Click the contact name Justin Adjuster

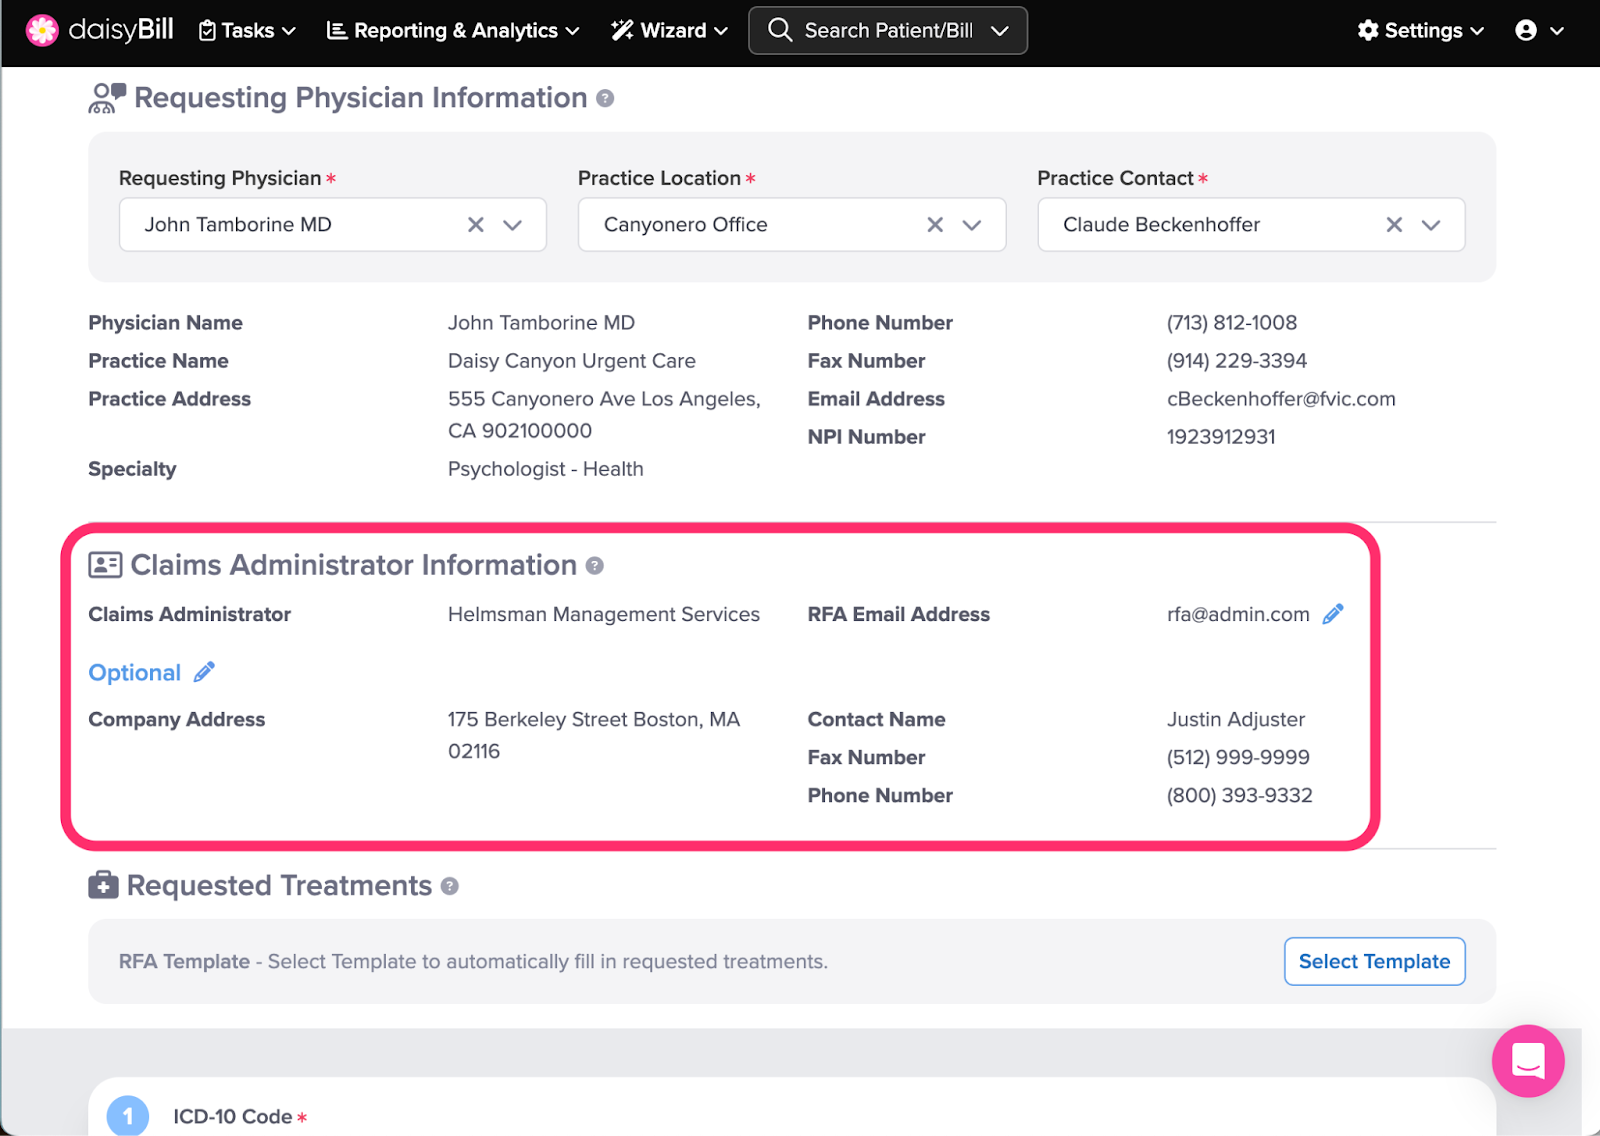click(x=1236, y=719)
